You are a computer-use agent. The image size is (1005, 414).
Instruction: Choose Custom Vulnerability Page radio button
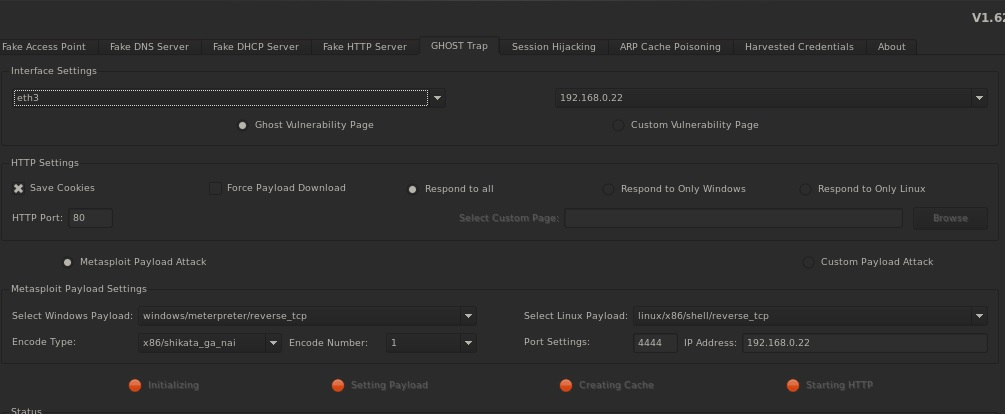(x=618, y=125)
